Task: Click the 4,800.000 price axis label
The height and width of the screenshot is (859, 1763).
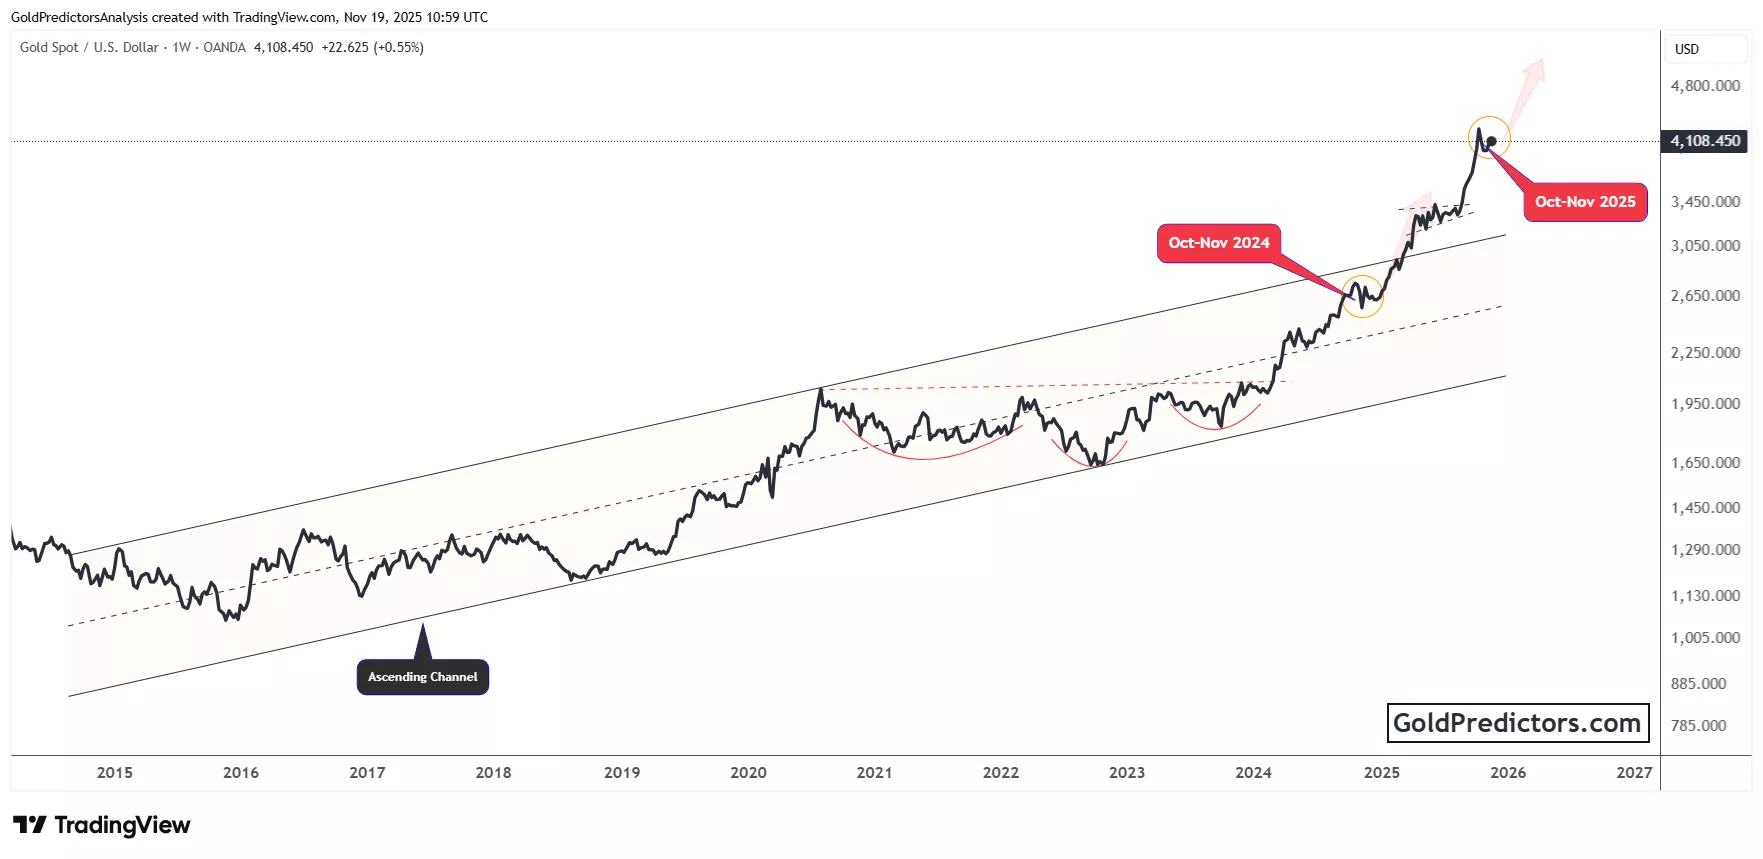Action: tap(1705, 86)
